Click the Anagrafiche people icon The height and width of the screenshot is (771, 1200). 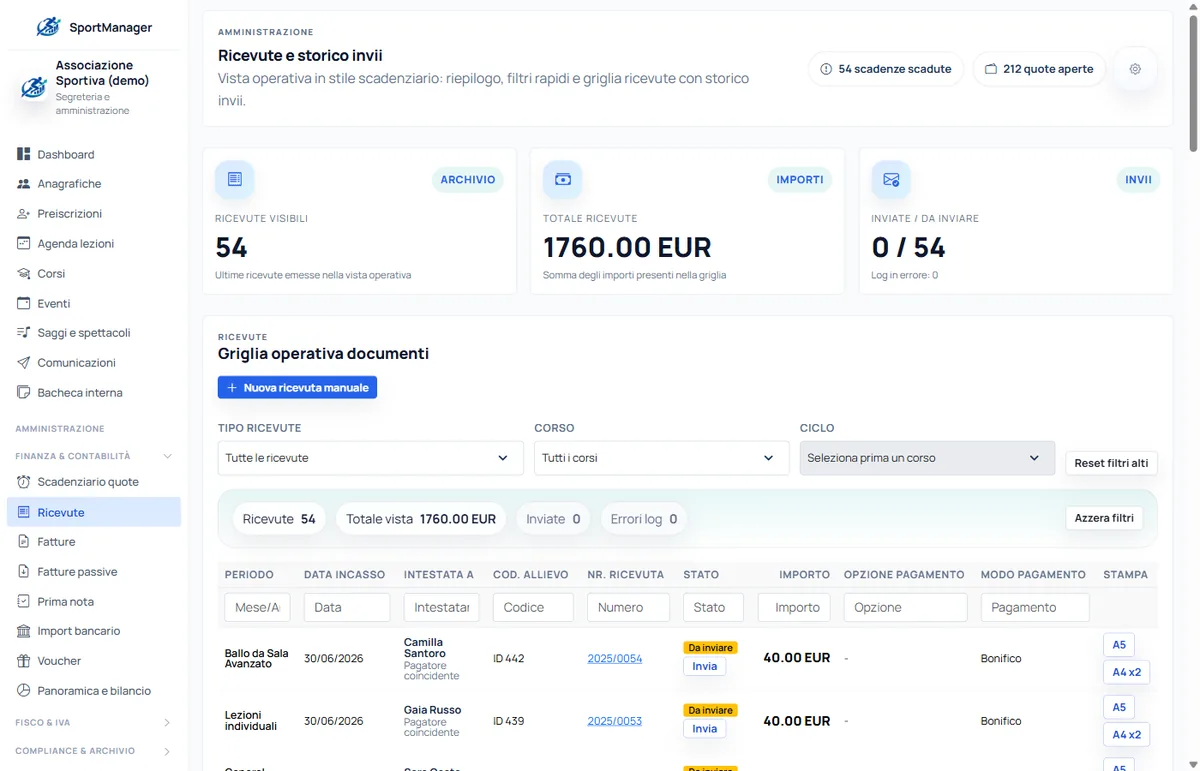tap(24, 184)
